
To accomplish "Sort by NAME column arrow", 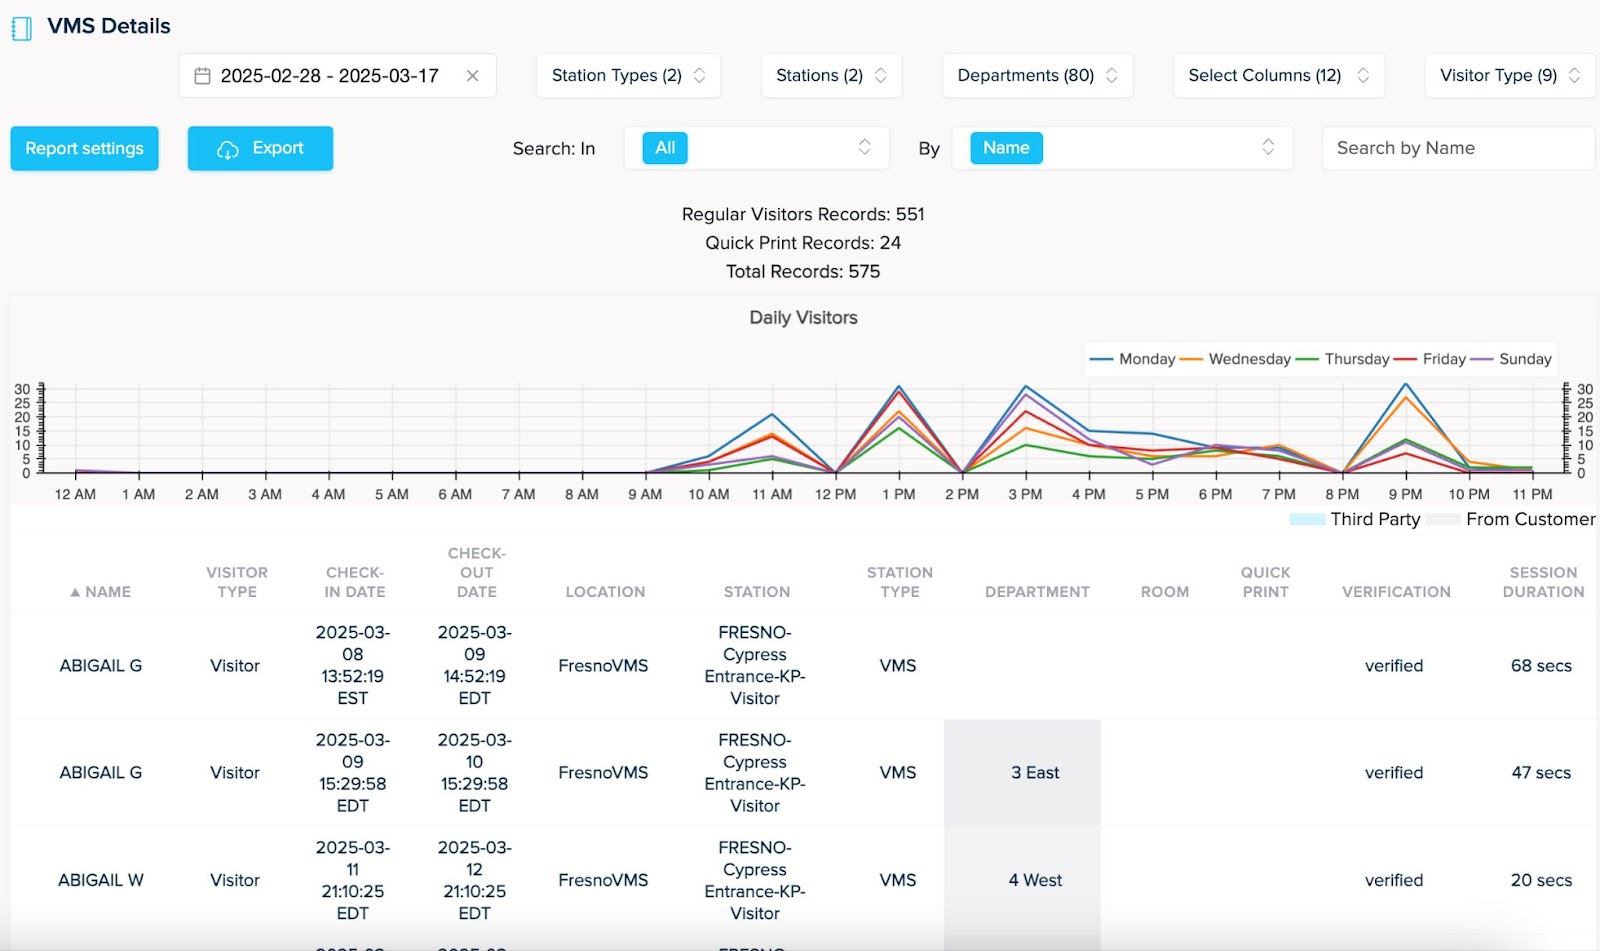I will tap(75, 592).
